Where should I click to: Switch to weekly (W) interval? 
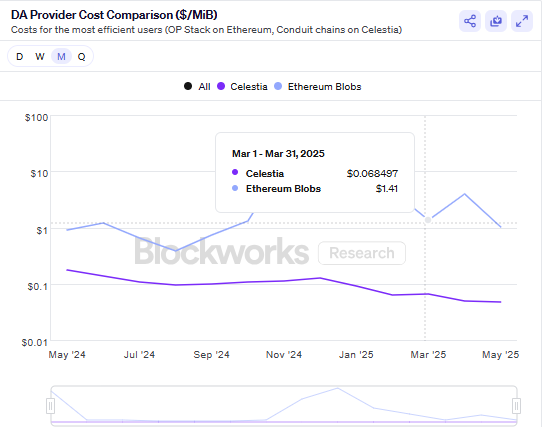pos(40,56)
